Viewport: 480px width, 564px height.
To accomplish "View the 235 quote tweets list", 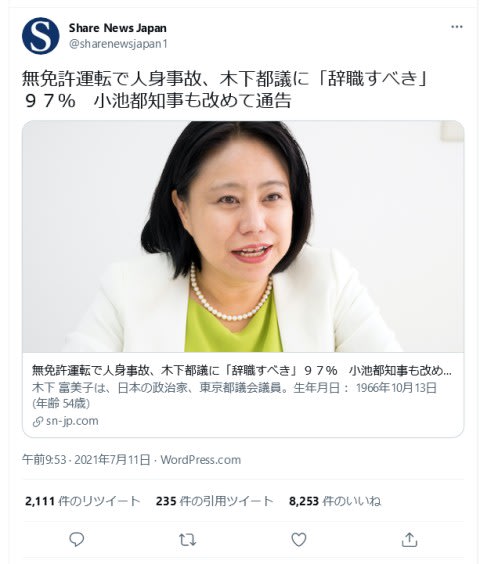I will tap(215, 501).
